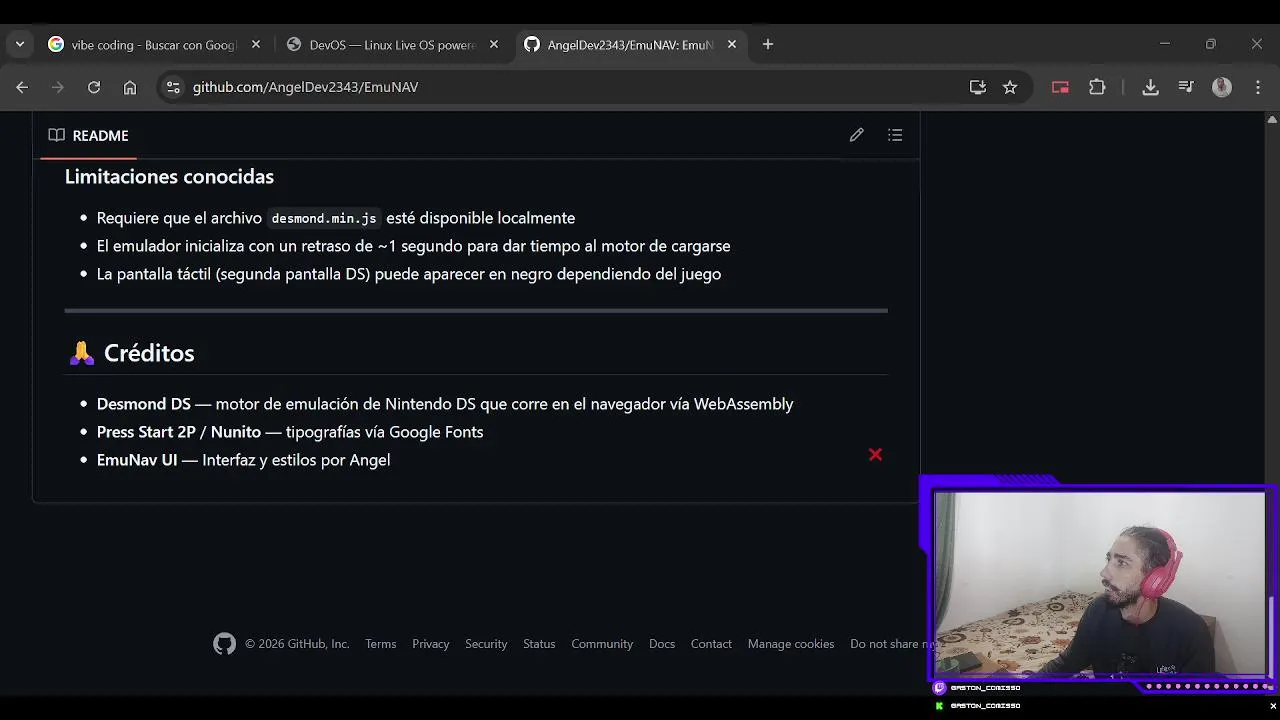
Task: Go forward in browser history
Action: point(58,87)
